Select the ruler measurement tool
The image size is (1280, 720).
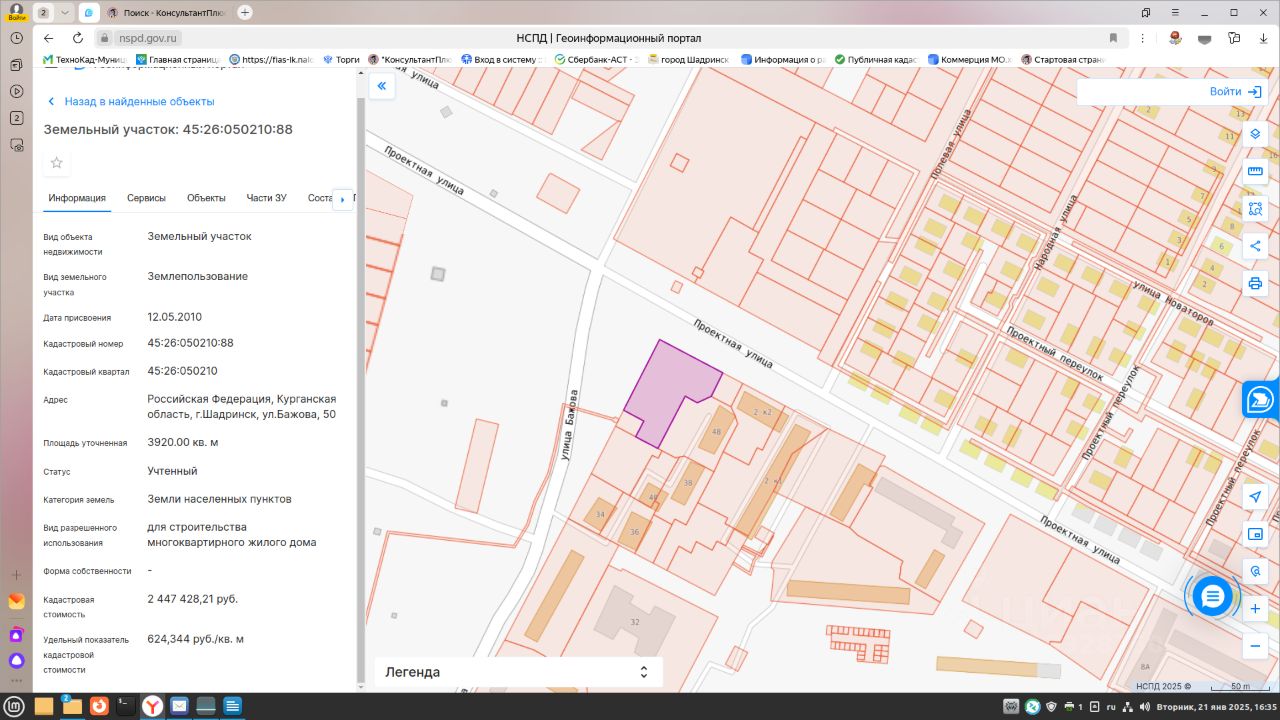pos(1255,171)
